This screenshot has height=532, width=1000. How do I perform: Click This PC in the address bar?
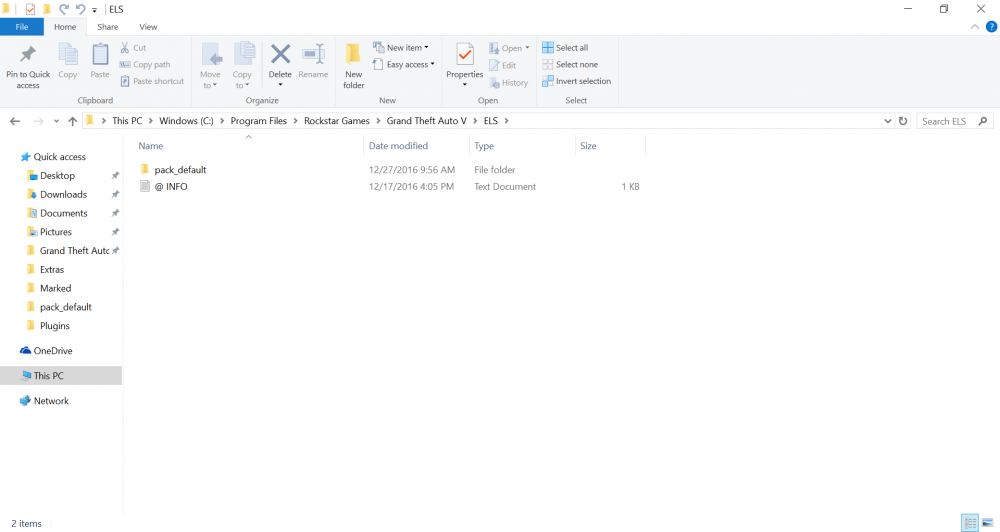point(127,121)
